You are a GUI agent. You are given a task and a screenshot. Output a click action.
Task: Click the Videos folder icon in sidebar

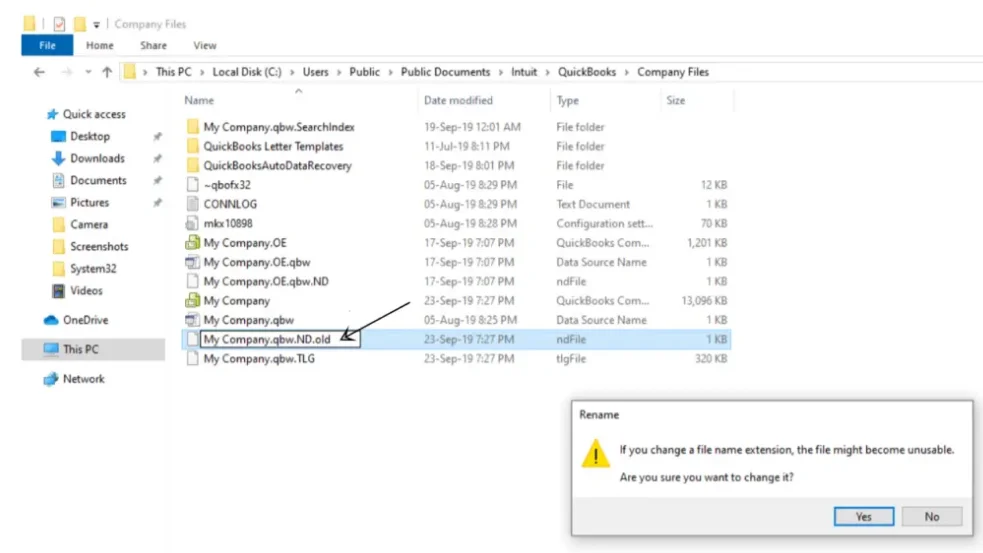(x=58, y=291)
